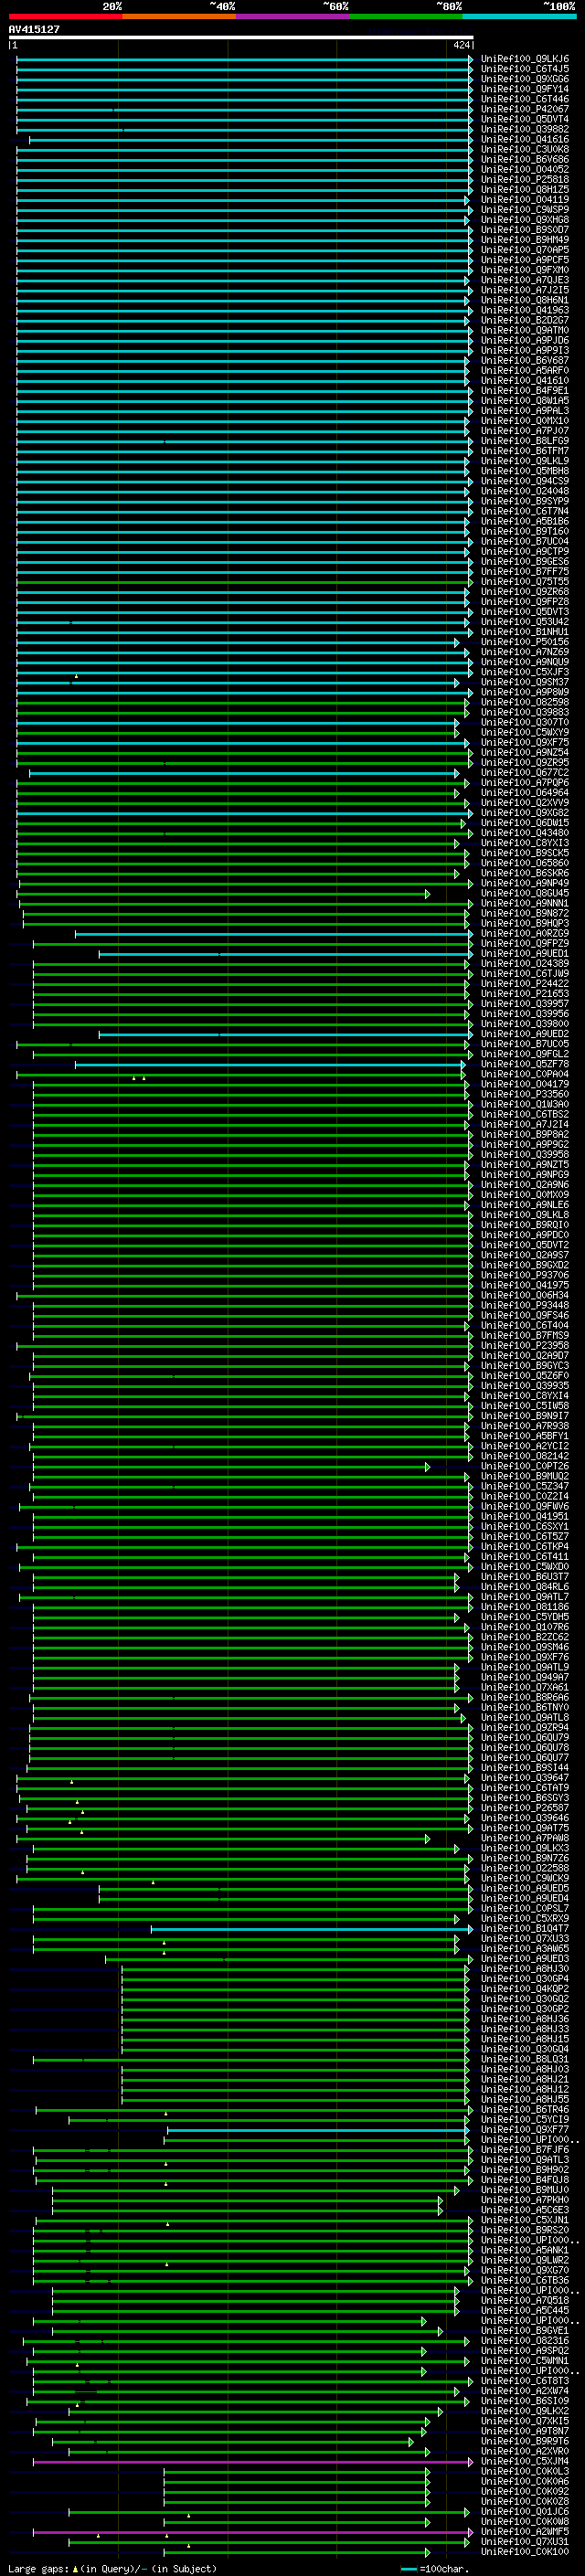Click the UniRef100_Q94CS9 label
This screenshot has height=2576, width=585.
click(525, 481)
